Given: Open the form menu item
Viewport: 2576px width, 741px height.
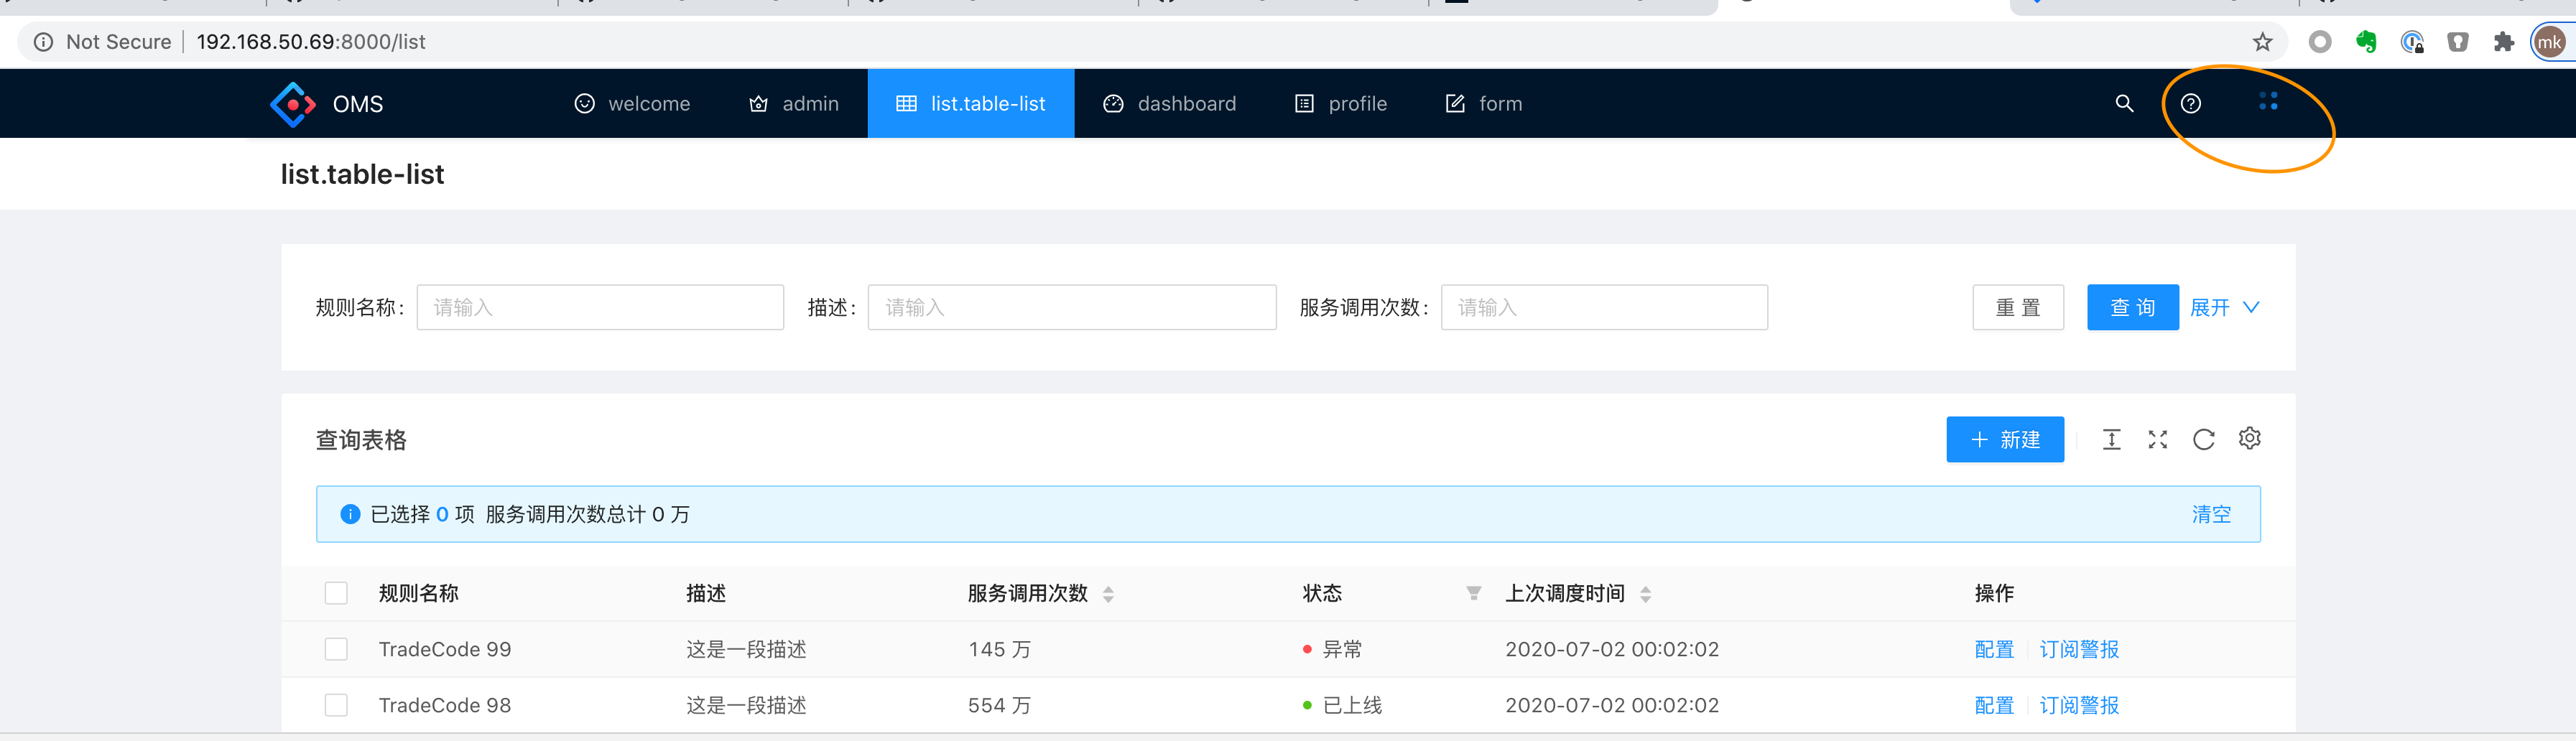Looking at the screenshot, I should 1484,103.
